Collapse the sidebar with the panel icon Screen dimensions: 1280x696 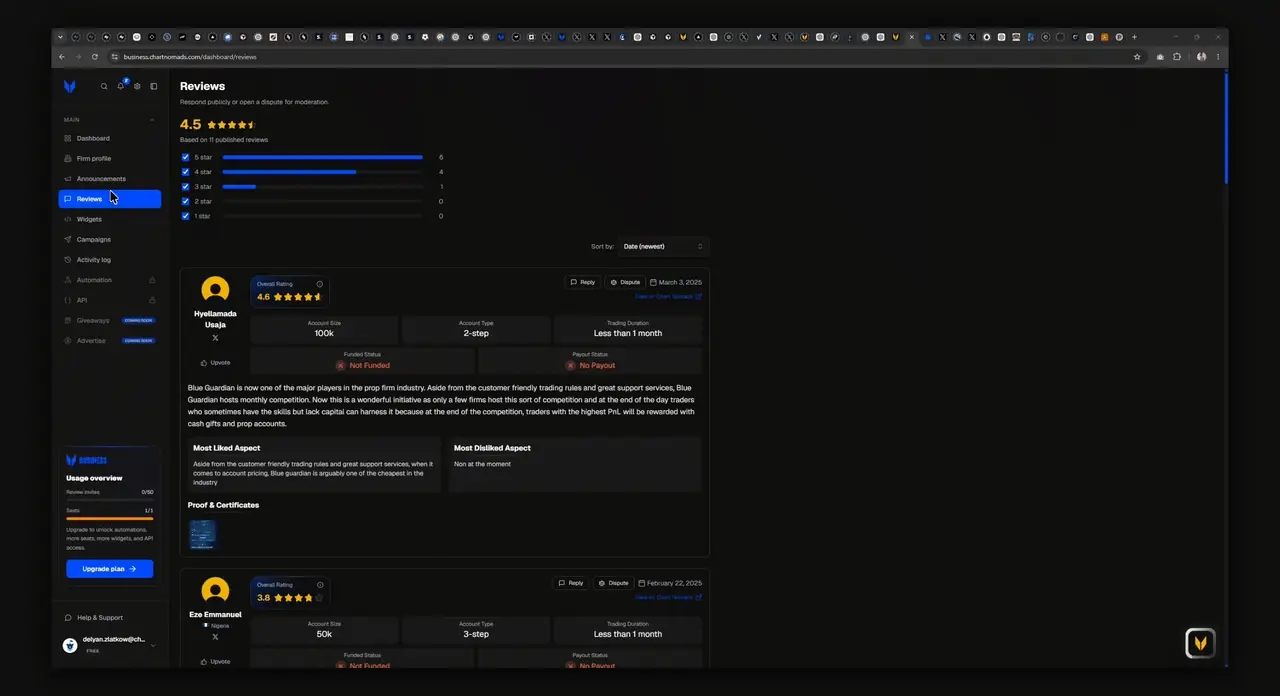[154, 87]
